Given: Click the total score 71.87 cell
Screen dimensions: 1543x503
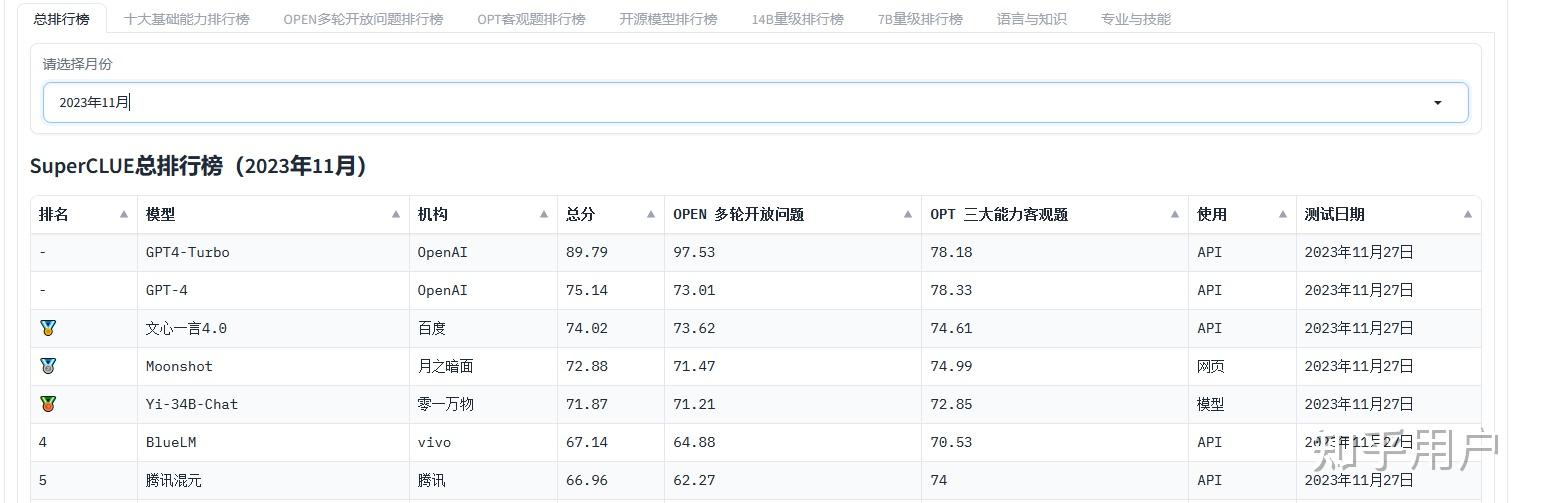Looking at the screenshot, I should pyautogui.click(x=611, y=404).
